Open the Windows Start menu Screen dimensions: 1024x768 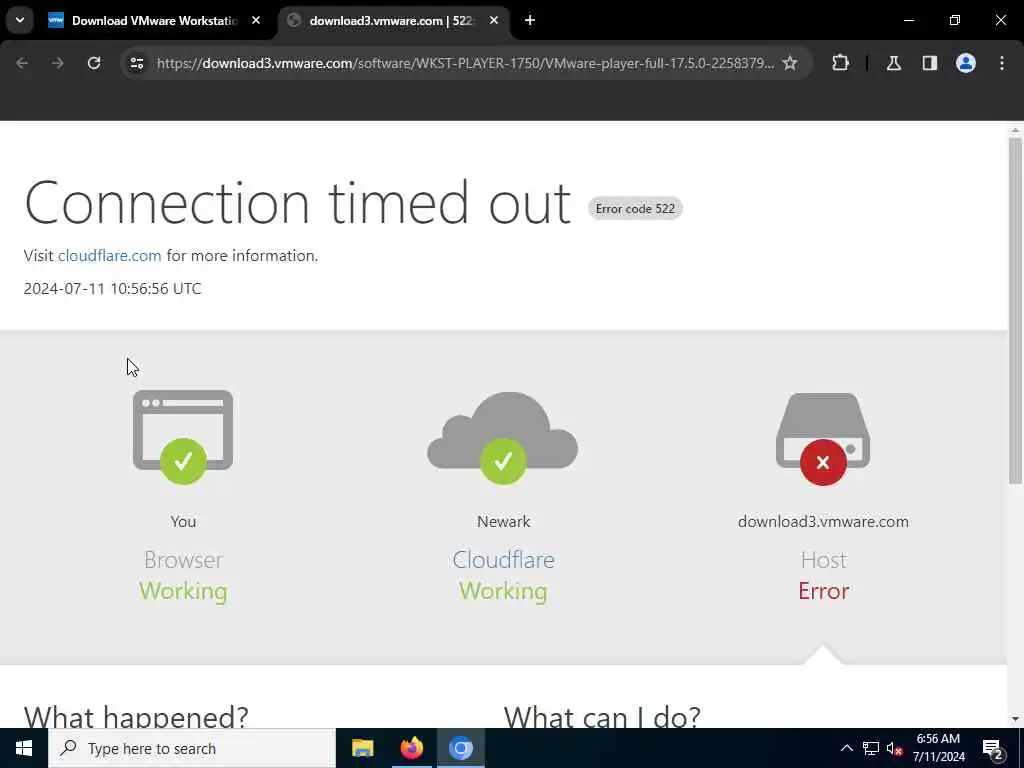(24, 748)
